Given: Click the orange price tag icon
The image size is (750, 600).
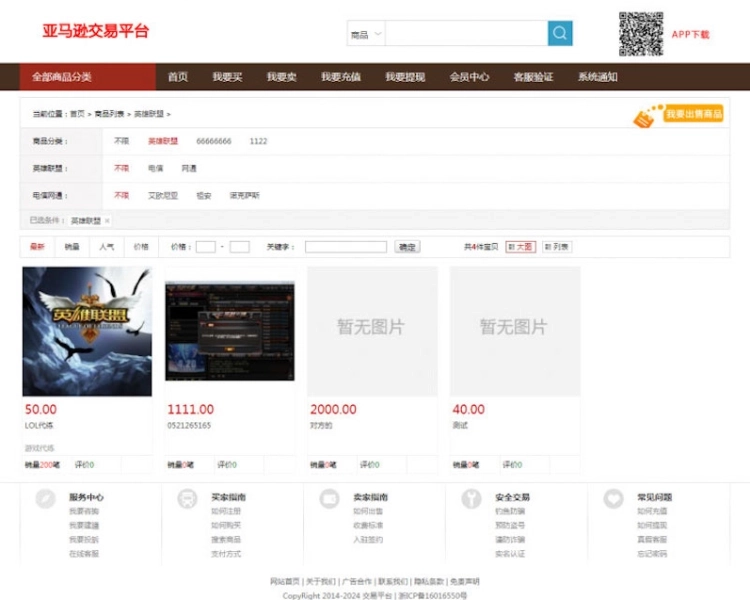Looking at the screenshot, I should coord(643,118).
